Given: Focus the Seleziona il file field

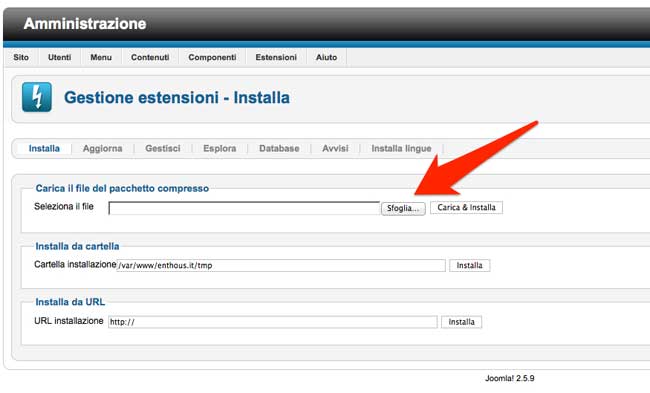Looking at the screenshot, I should (x=244, y=208).
